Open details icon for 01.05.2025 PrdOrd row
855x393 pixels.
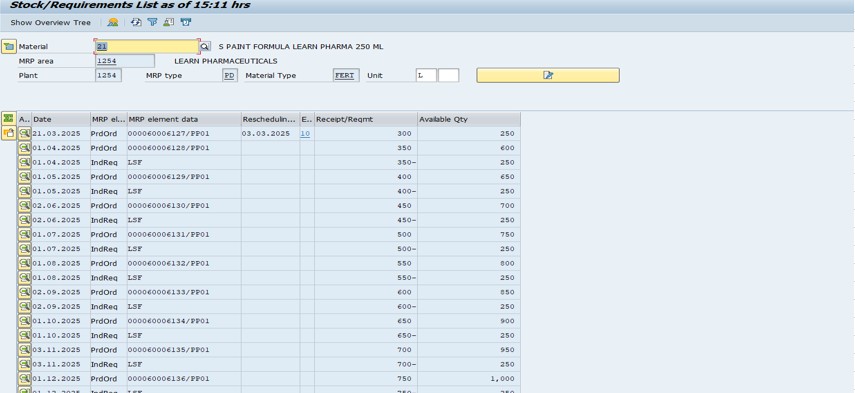[25, 177]
